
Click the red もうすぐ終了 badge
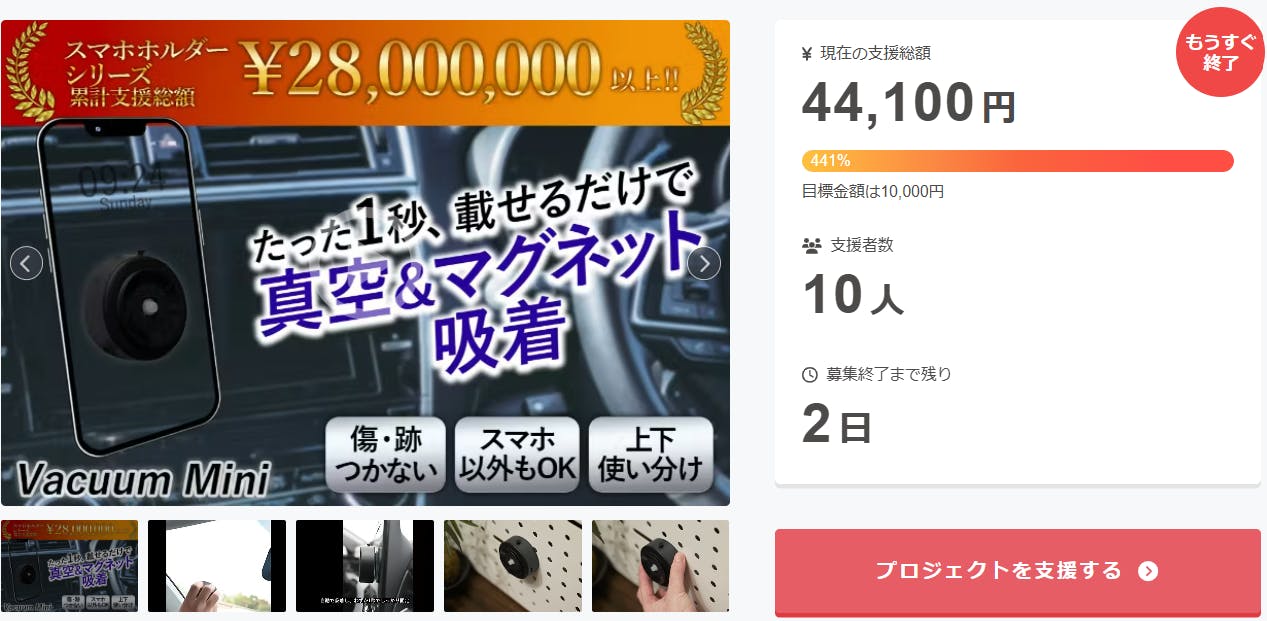pos(1220,52)
